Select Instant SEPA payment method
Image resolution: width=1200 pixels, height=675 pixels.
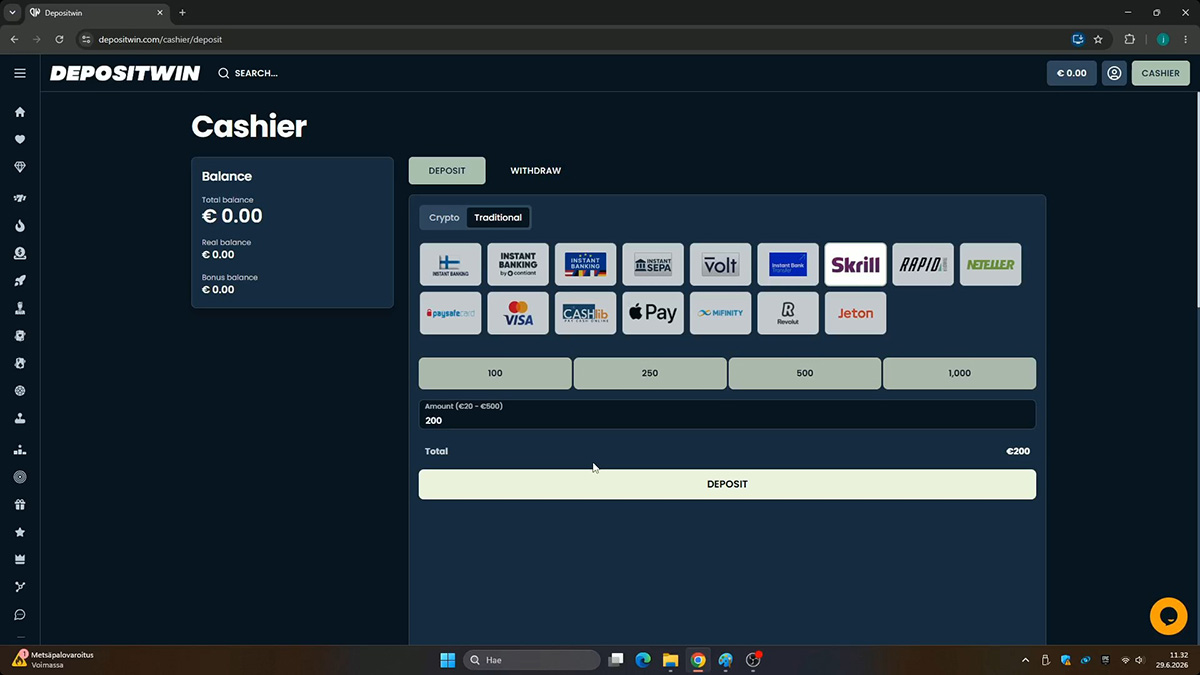point(653,265)
